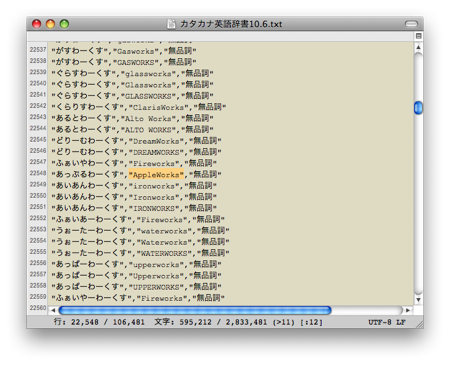Click uppercase "UPPERWORKS" on line 22558
450x365 pixels.
pos(156,287)
